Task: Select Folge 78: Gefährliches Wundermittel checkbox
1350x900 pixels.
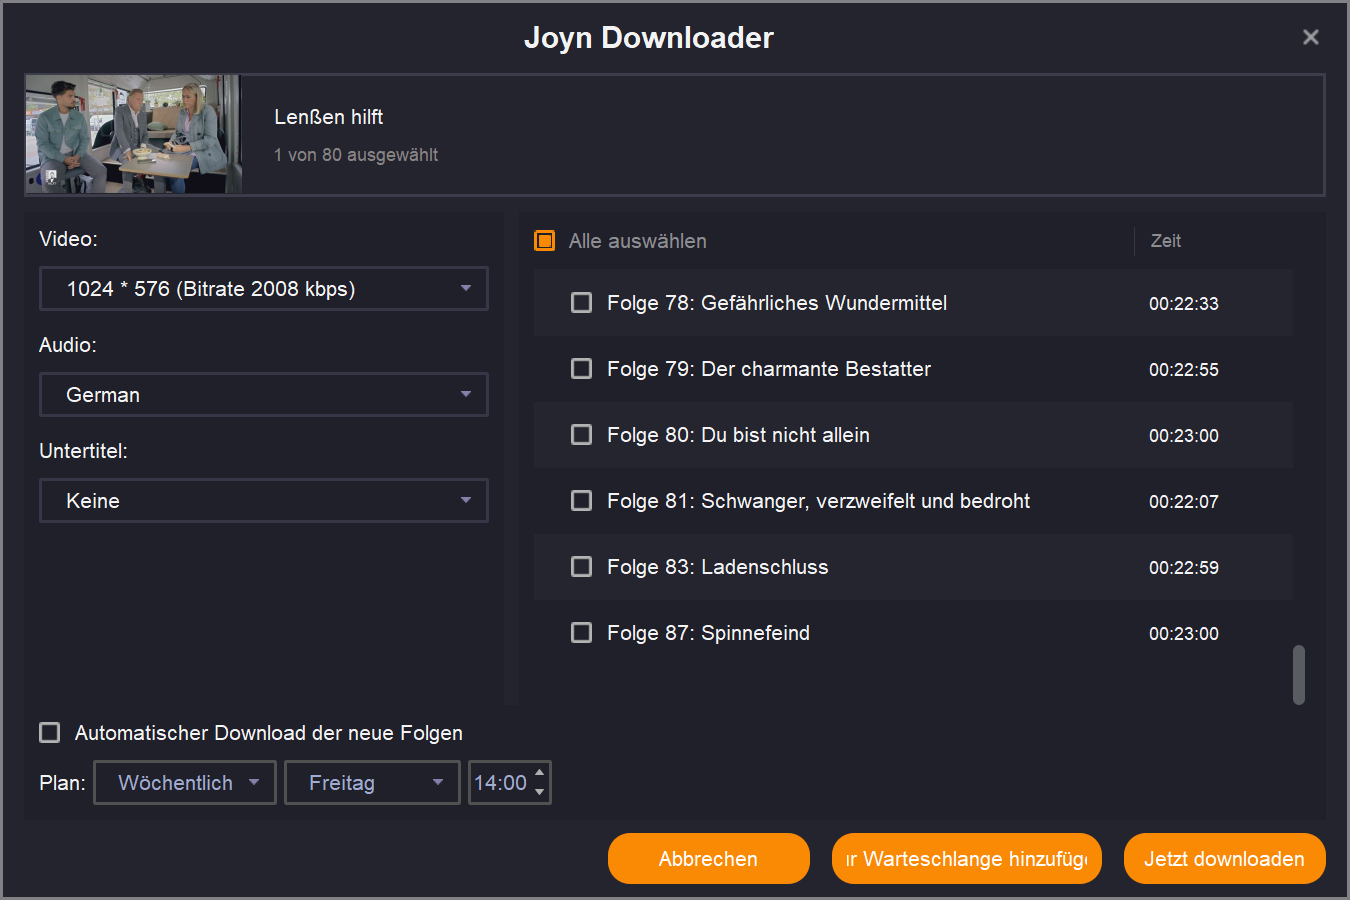Action: [581, 303]
